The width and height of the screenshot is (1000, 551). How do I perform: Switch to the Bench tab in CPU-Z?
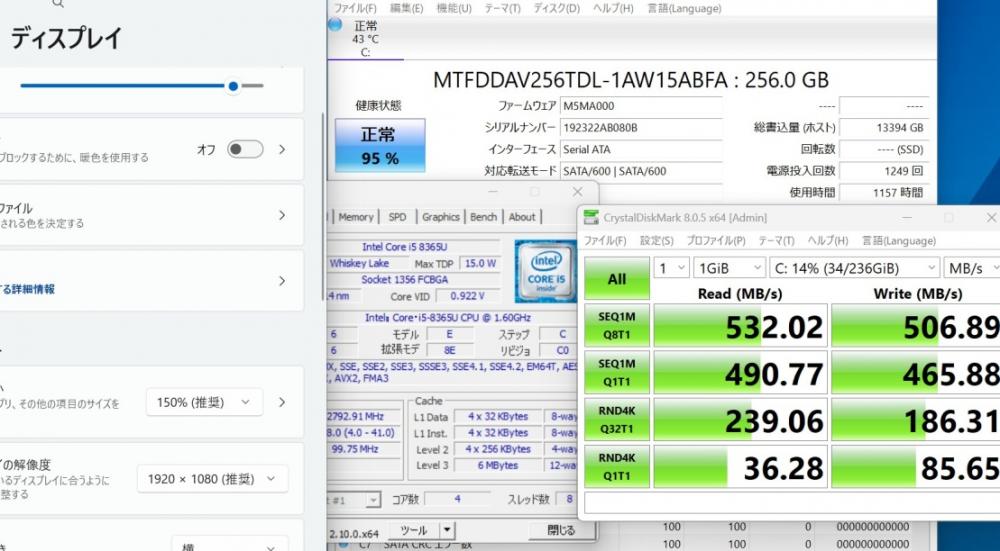483,217
